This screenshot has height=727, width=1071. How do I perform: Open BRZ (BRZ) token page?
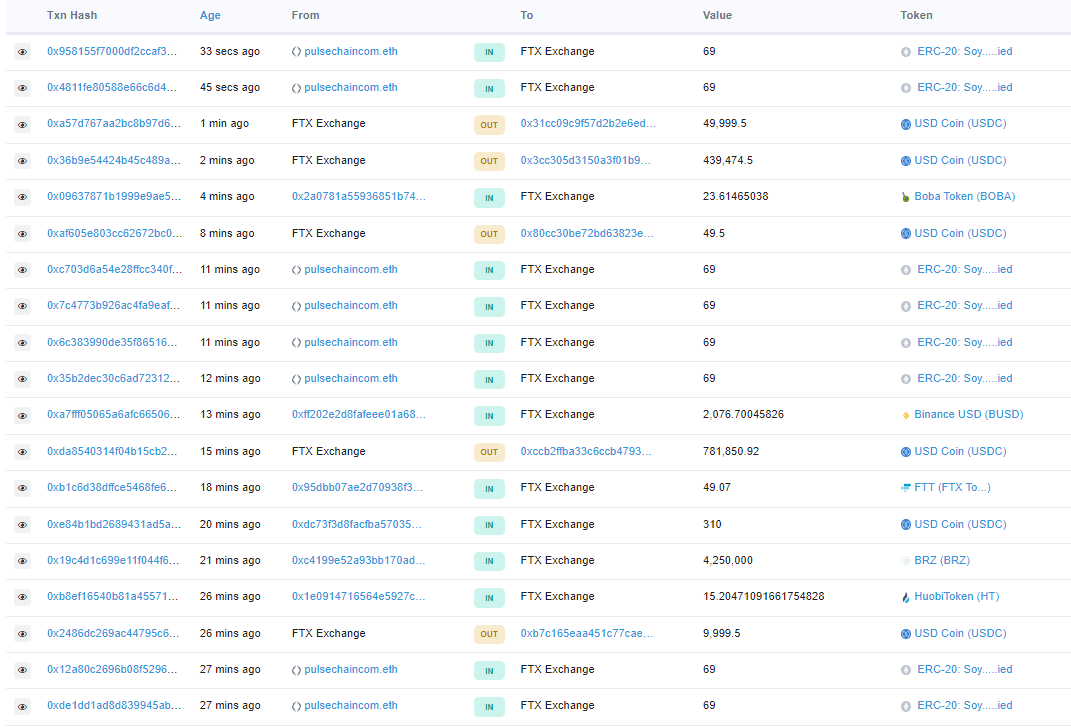click(942, 560)
